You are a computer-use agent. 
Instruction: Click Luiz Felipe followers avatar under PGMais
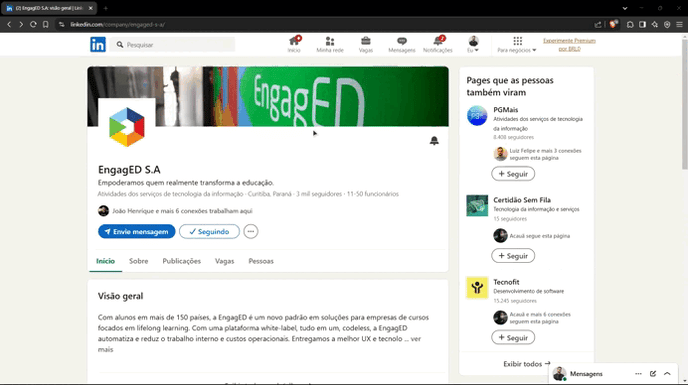[500, 154]
